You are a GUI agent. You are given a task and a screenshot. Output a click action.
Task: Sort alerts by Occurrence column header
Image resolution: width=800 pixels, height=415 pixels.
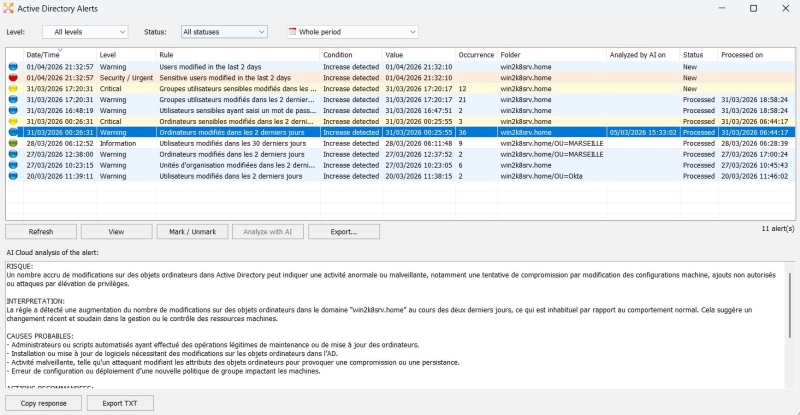click(476, 54)
